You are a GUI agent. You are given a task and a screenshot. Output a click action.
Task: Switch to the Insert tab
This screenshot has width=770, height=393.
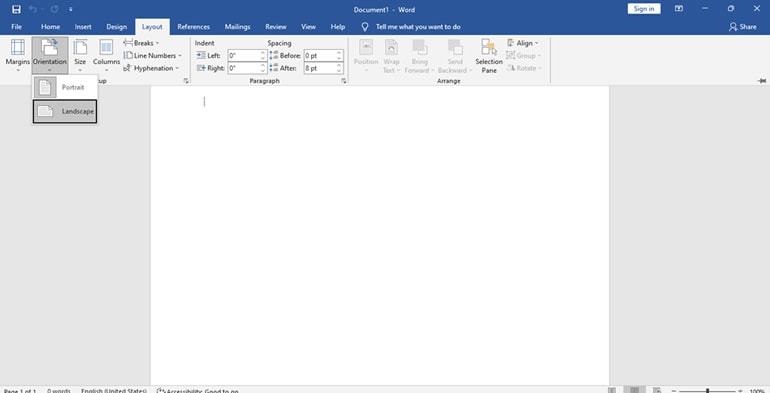[x=83, y=27]
